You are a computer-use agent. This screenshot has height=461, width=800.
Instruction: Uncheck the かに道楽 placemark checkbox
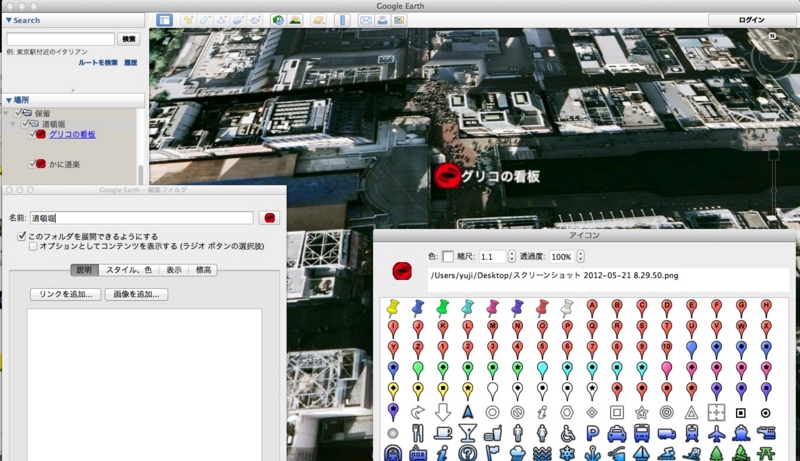tap(33, 164)
